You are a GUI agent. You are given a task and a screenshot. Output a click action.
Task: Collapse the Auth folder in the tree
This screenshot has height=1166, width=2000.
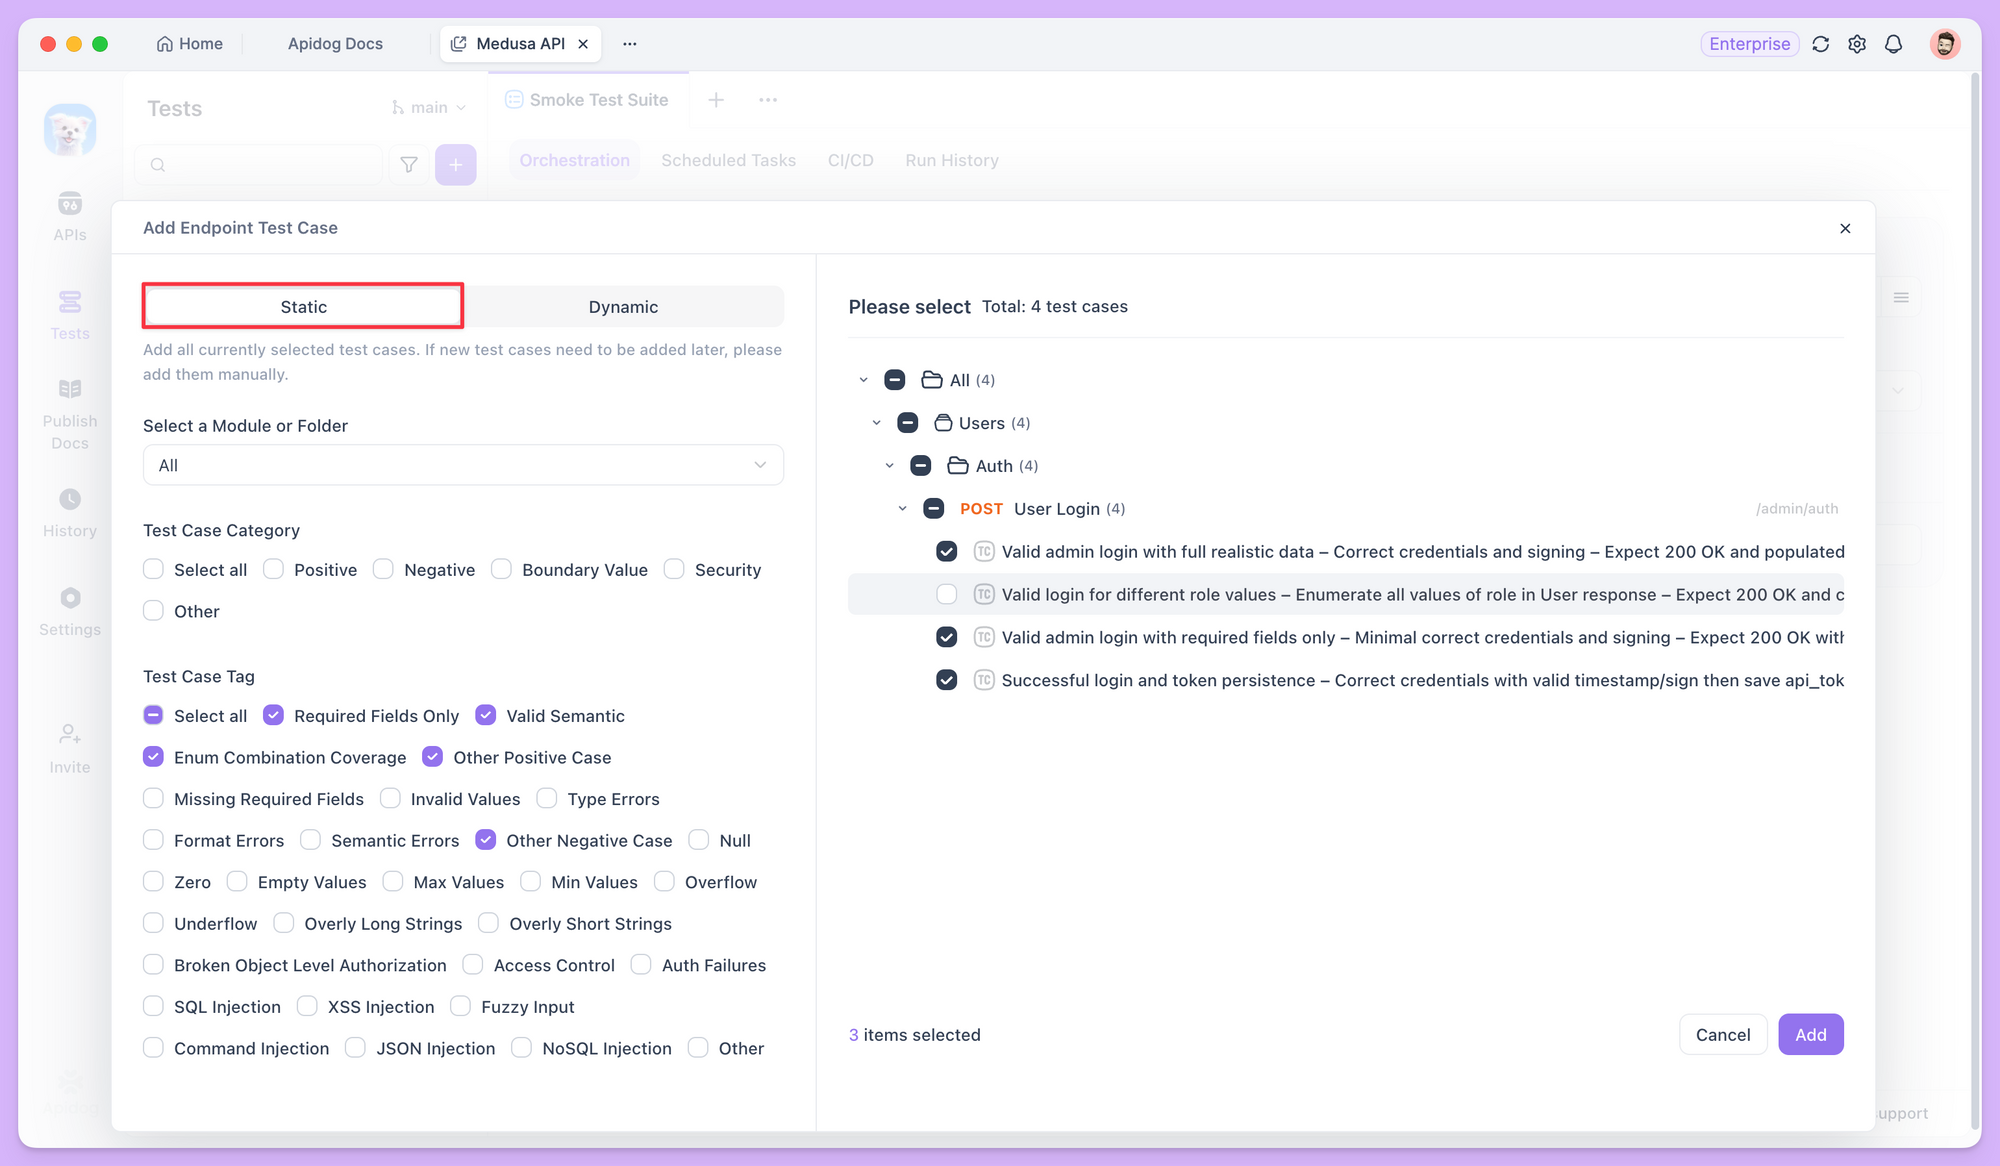pyautogui.click(x=890, y=465)
